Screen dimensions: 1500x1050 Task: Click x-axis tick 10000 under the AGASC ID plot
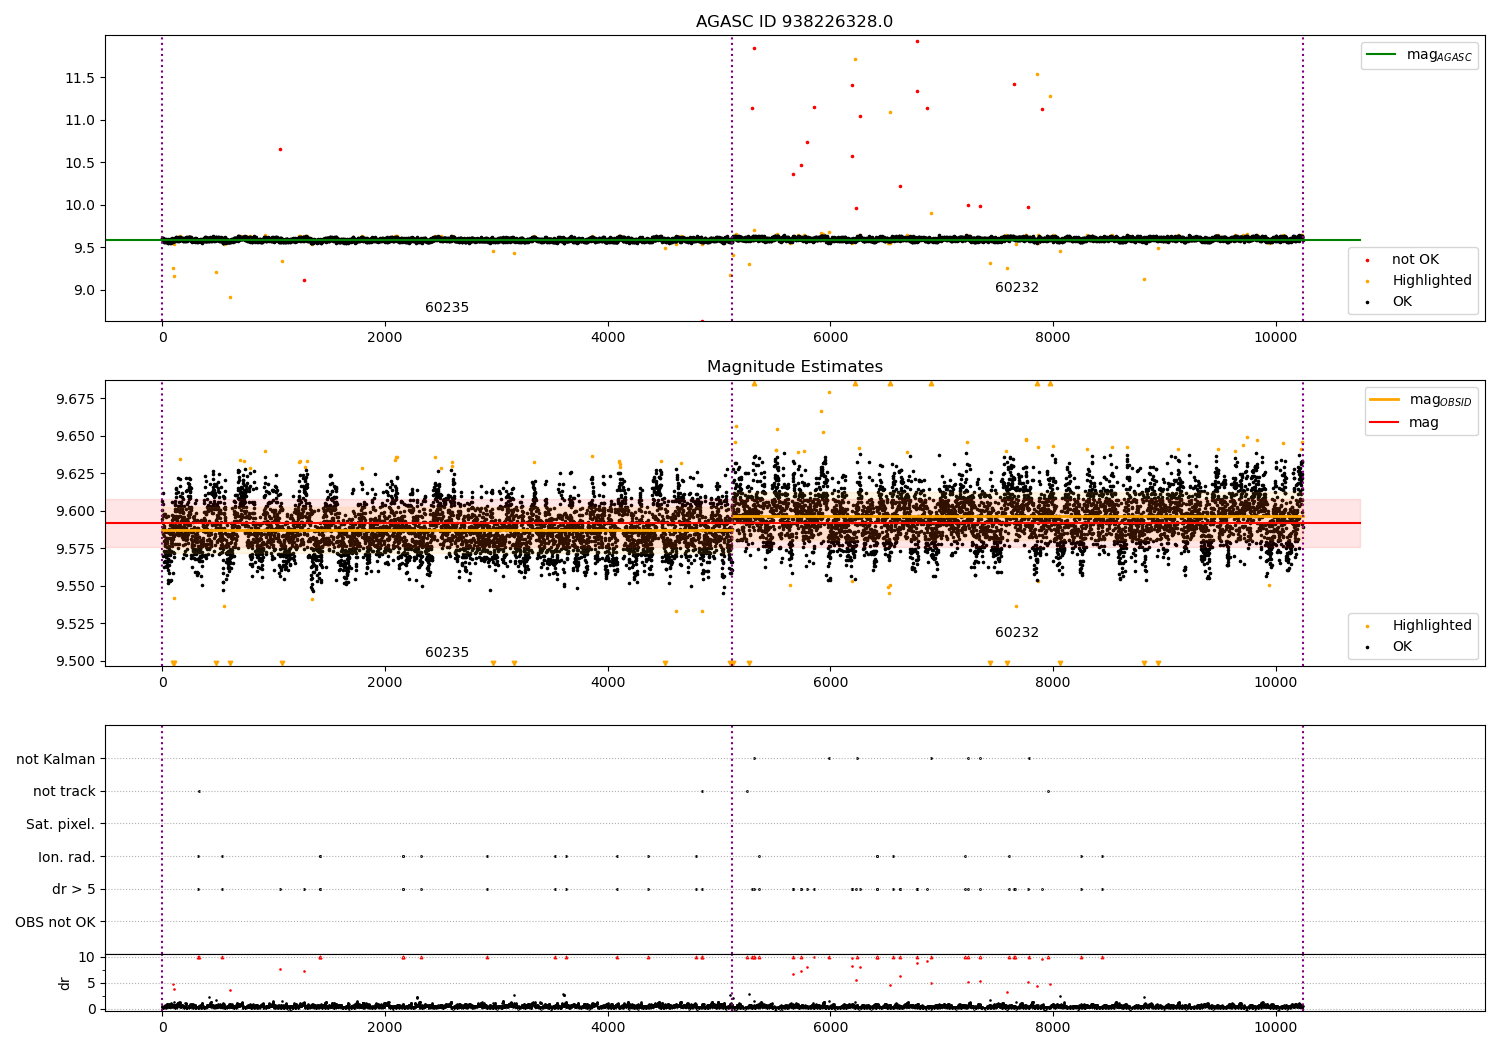[x=1276, y=338]
